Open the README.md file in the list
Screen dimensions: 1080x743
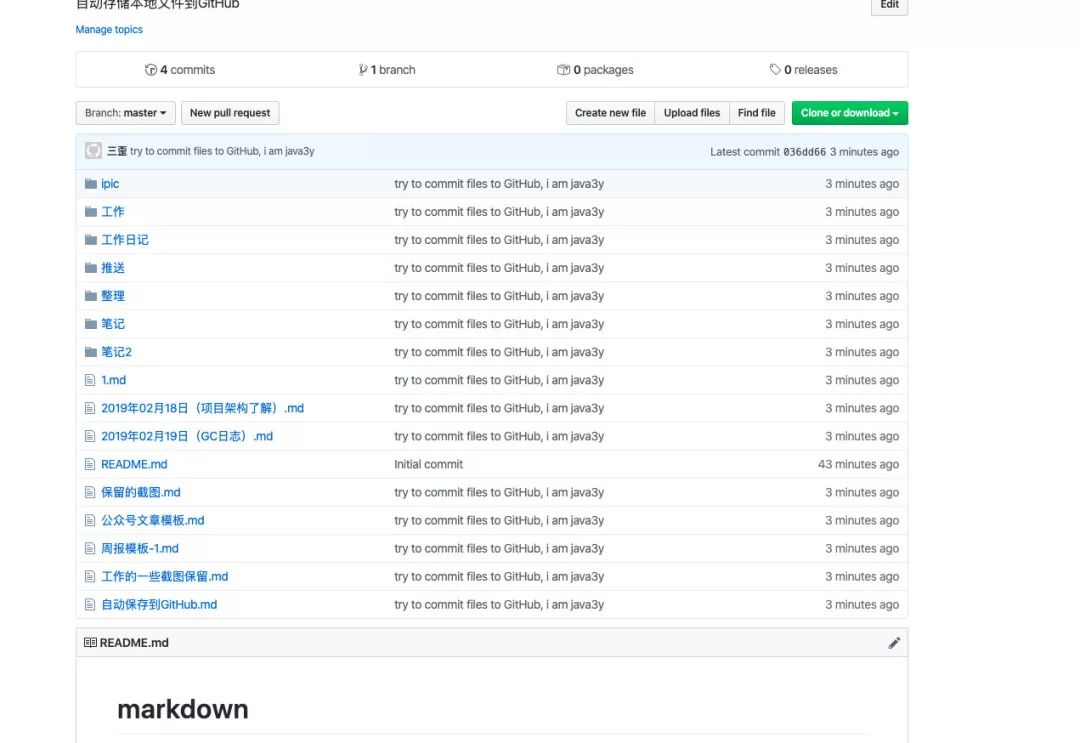(x=134, y=464)
